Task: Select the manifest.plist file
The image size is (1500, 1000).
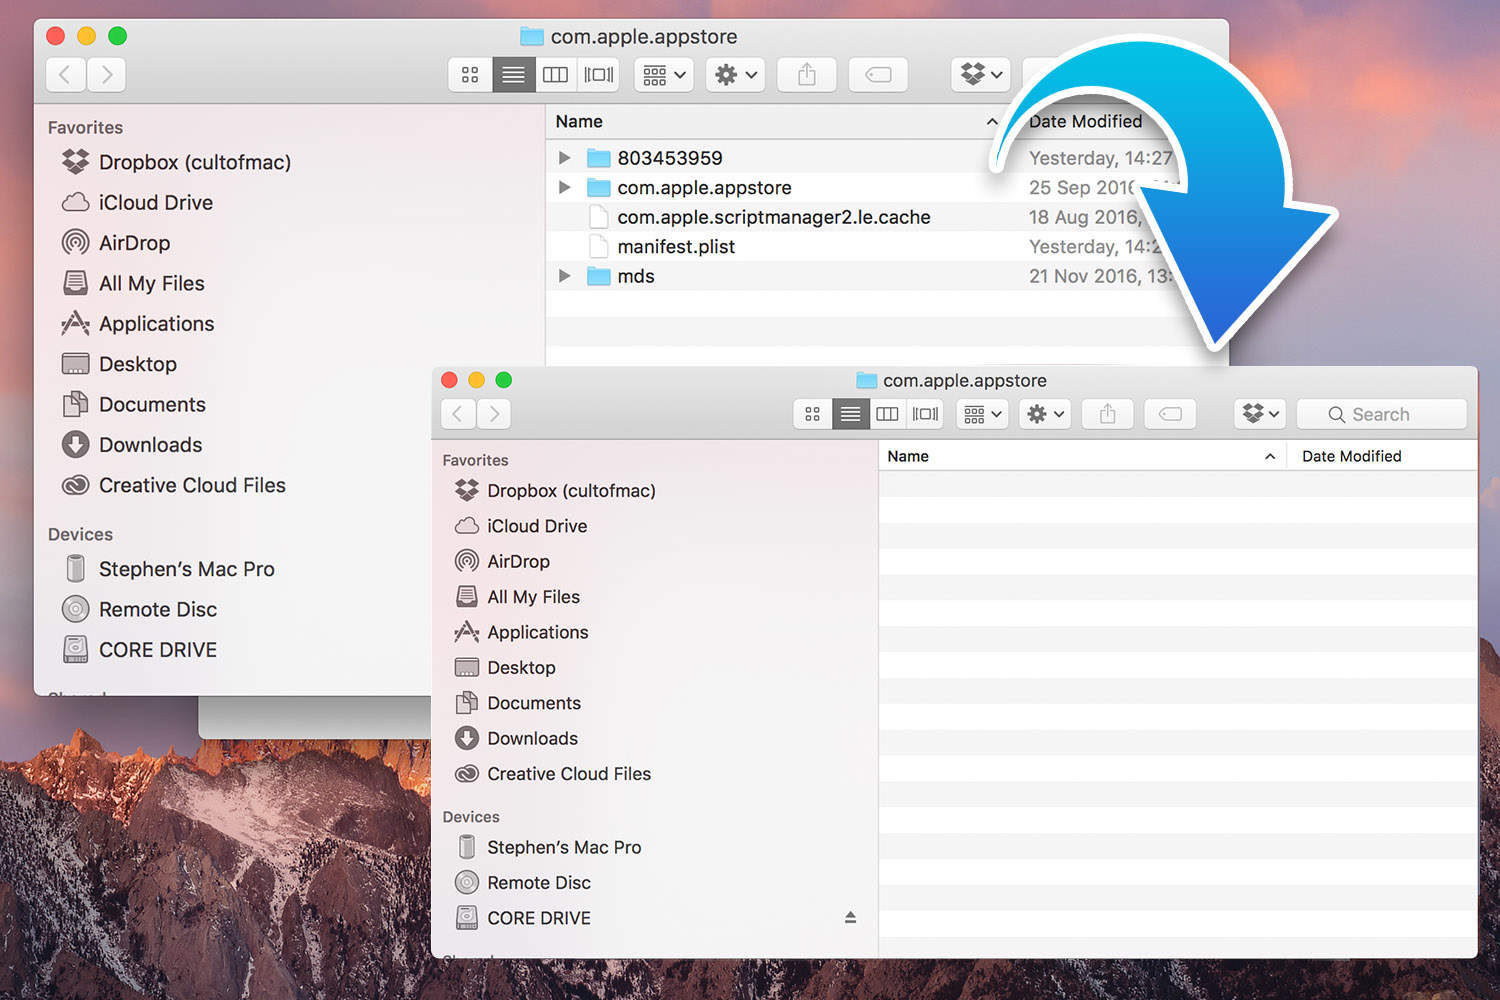Action: pyautogui.click(x=676, y=247)
